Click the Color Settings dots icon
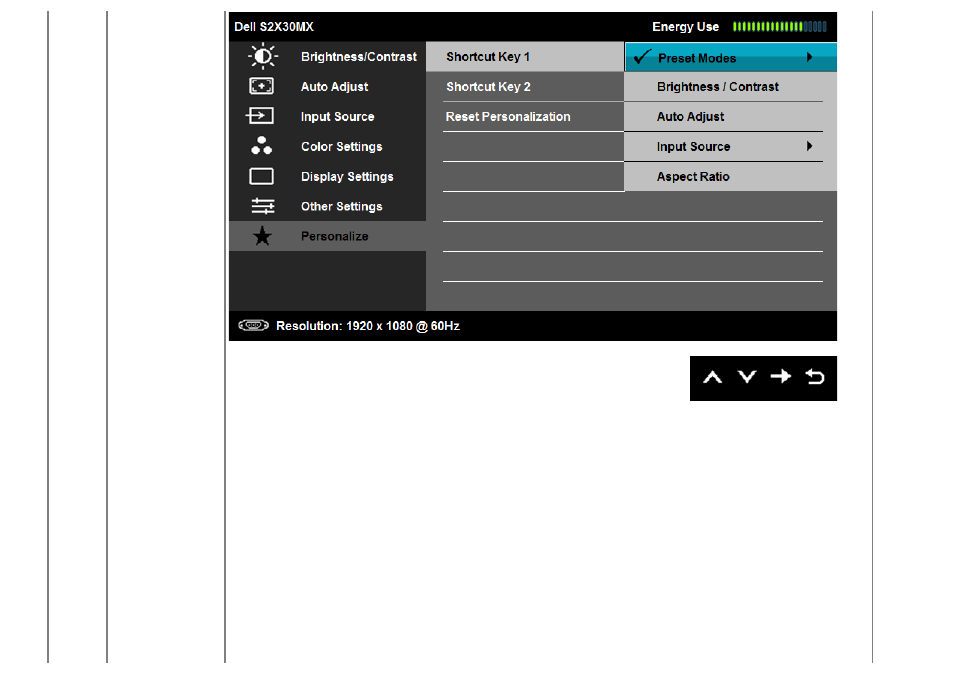Screen dimensions: 954x674 coord(262,145)
